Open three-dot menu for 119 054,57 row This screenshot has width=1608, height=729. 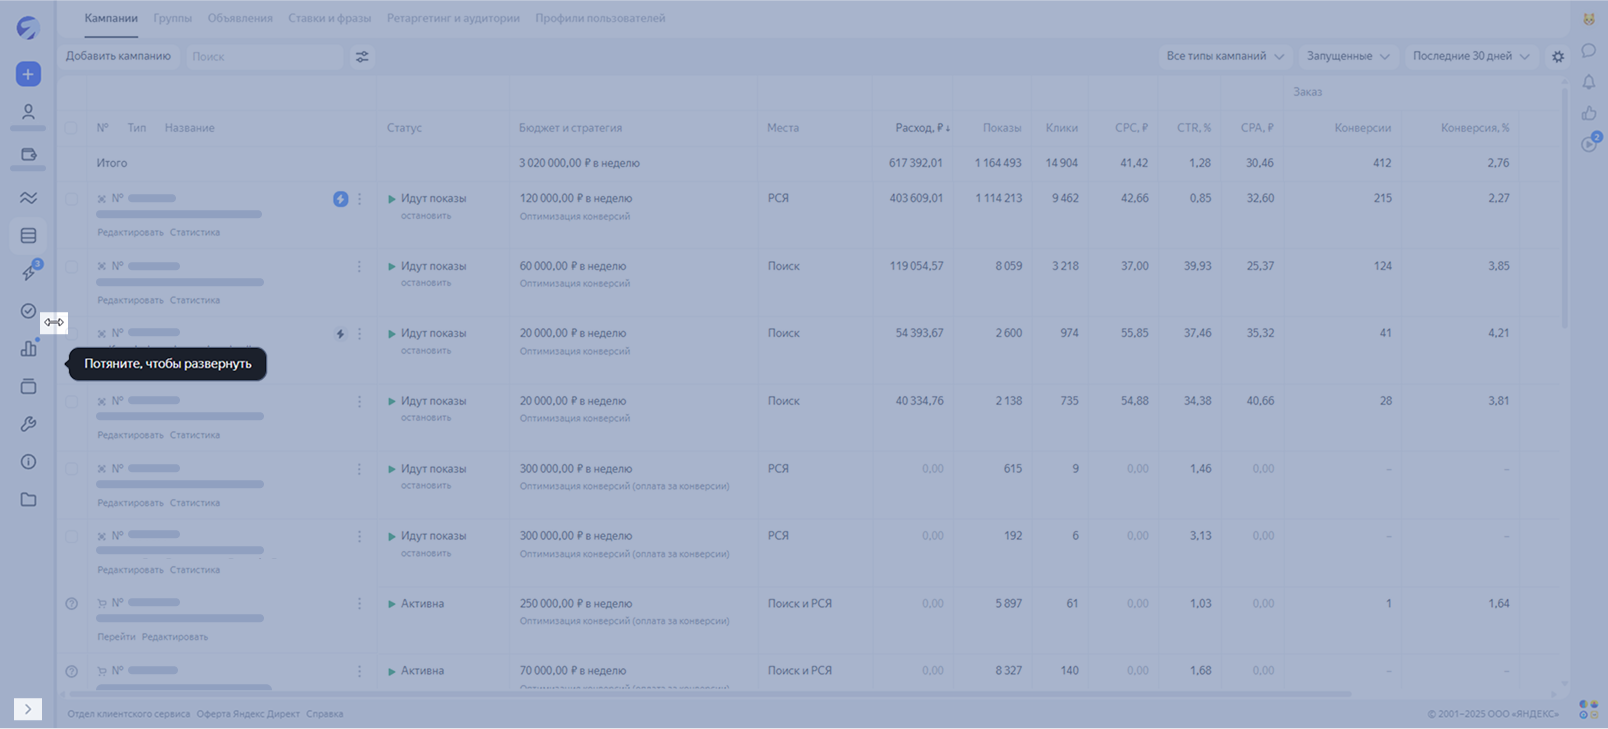(360, 267)
